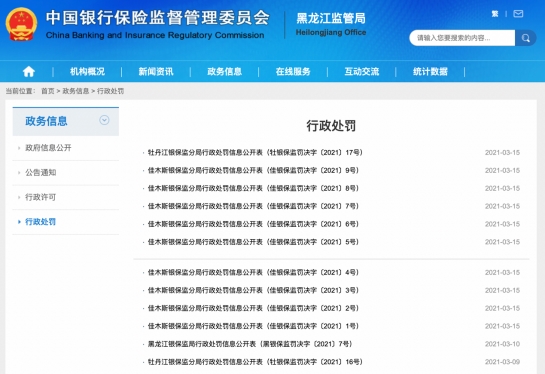Open the 互动交流 menu
Viewport: 545px width, 374px height.
(361, 72)
